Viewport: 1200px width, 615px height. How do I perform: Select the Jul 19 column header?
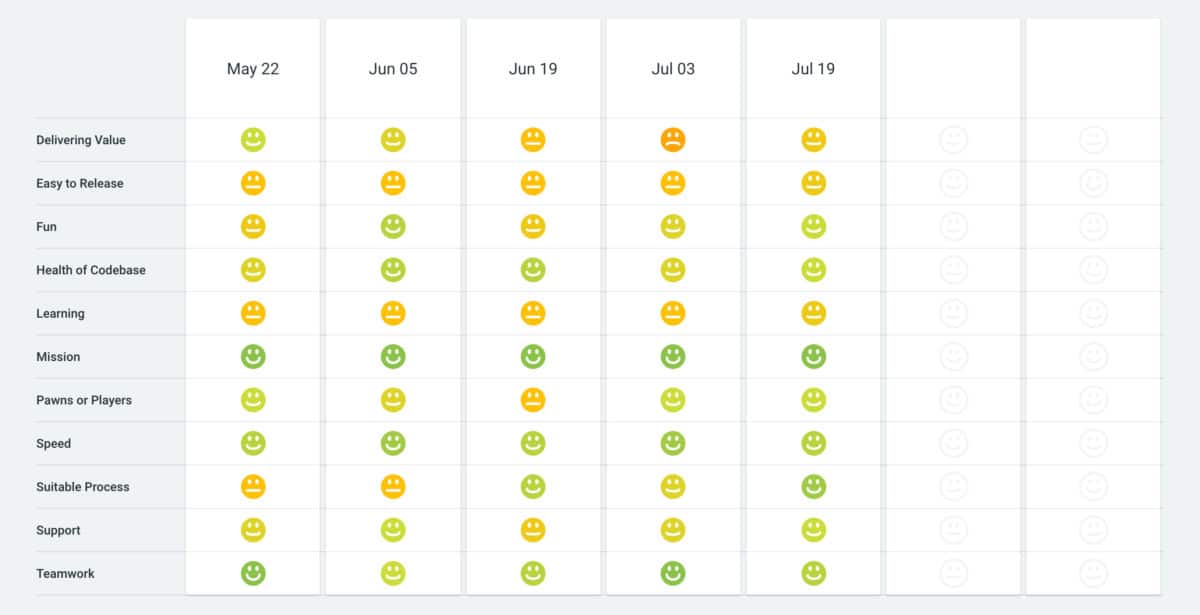pyautogui.click(x=813, y=69)
